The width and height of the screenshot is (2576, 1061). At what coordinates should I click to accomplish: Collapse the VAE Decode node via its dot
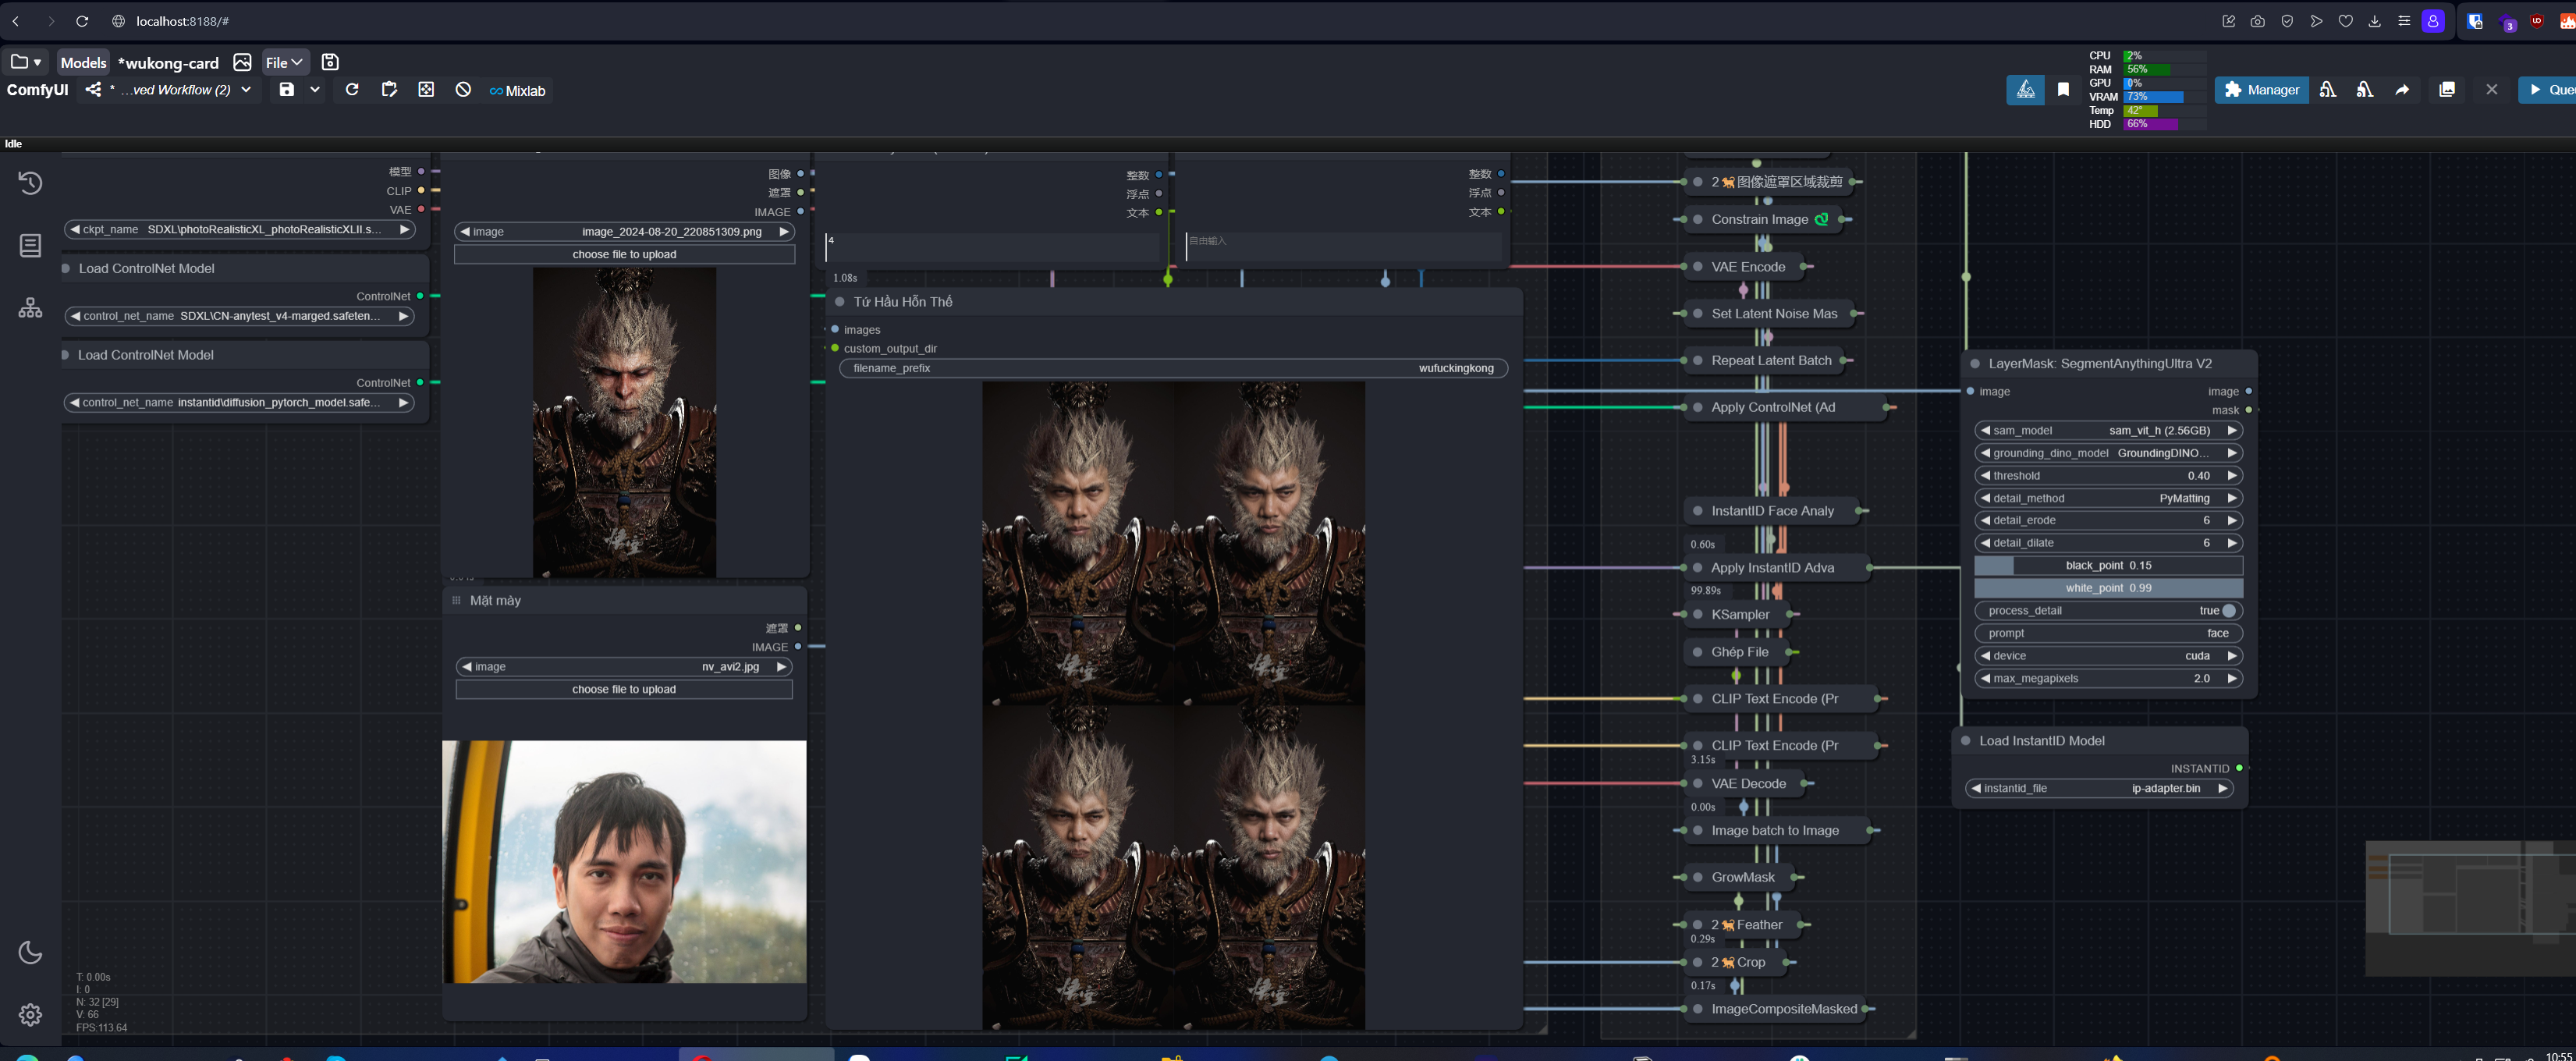pyautogui.click(x=1697, y=783)
